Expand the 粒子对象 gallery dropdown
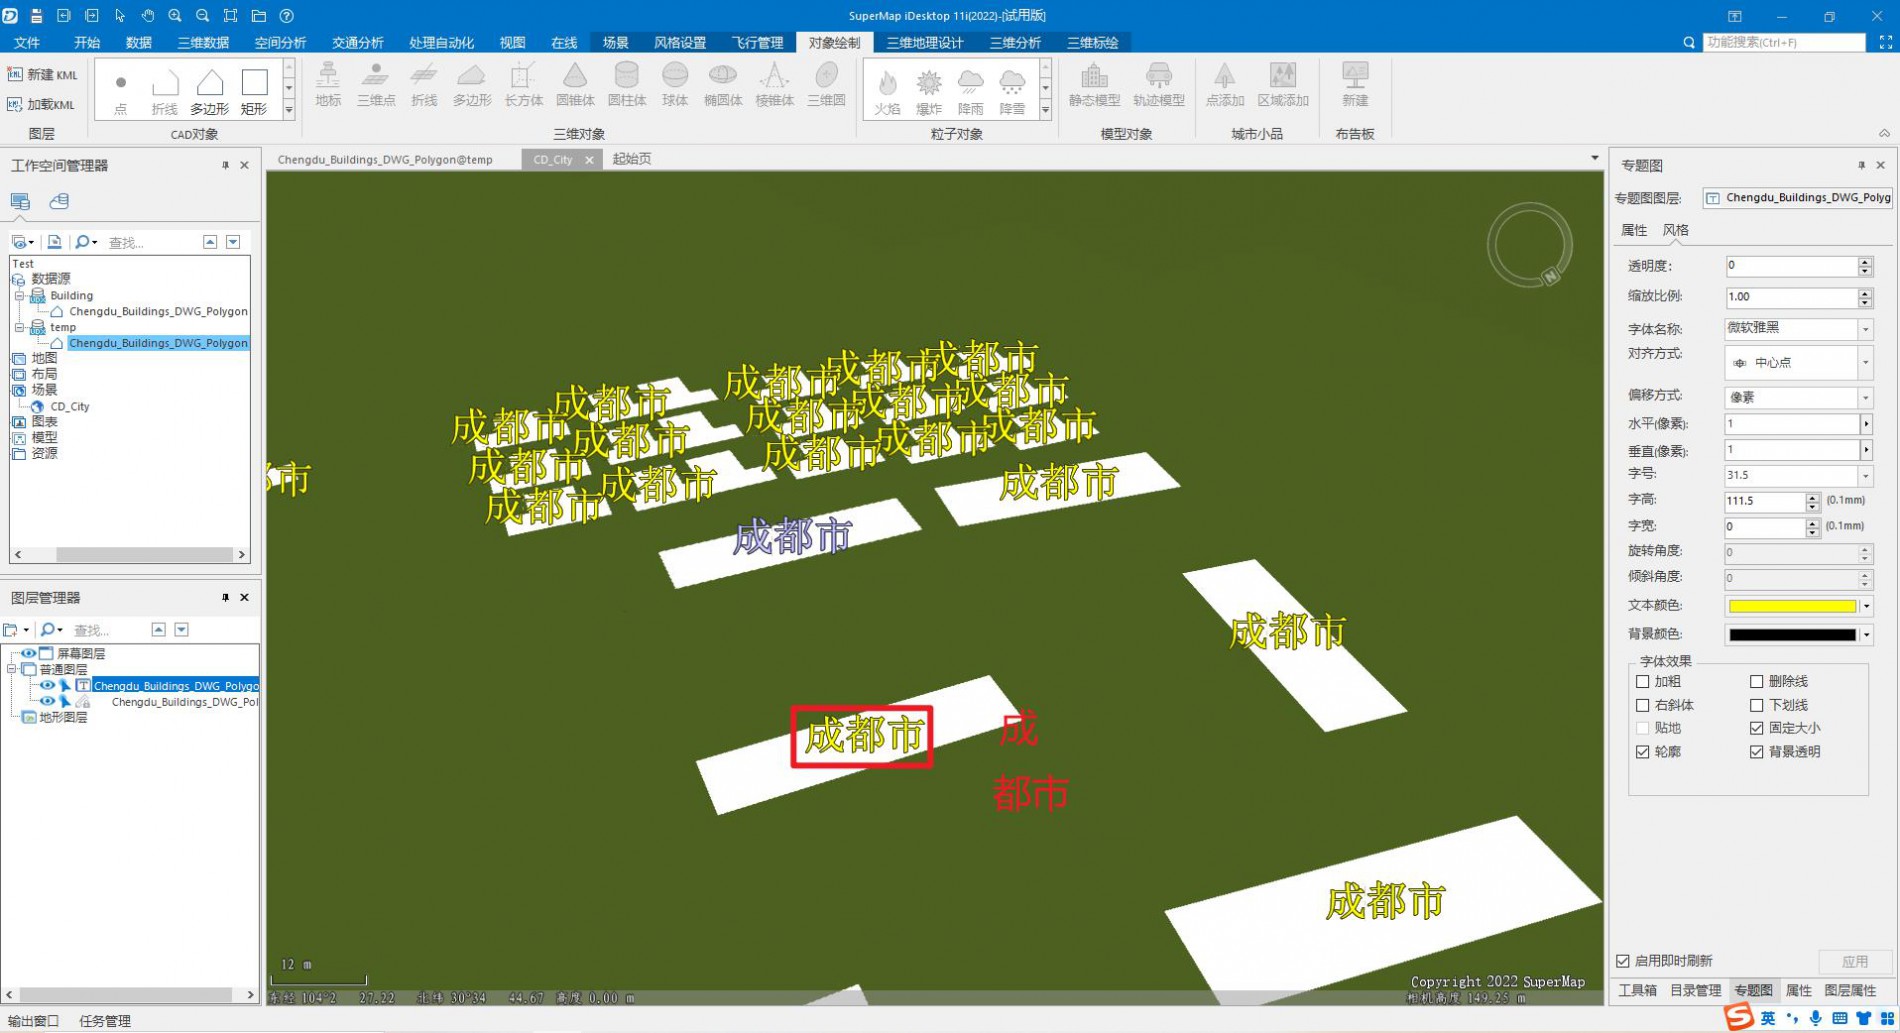1900x1033 pixels. pyautogui.click(x=1045, y=111)
